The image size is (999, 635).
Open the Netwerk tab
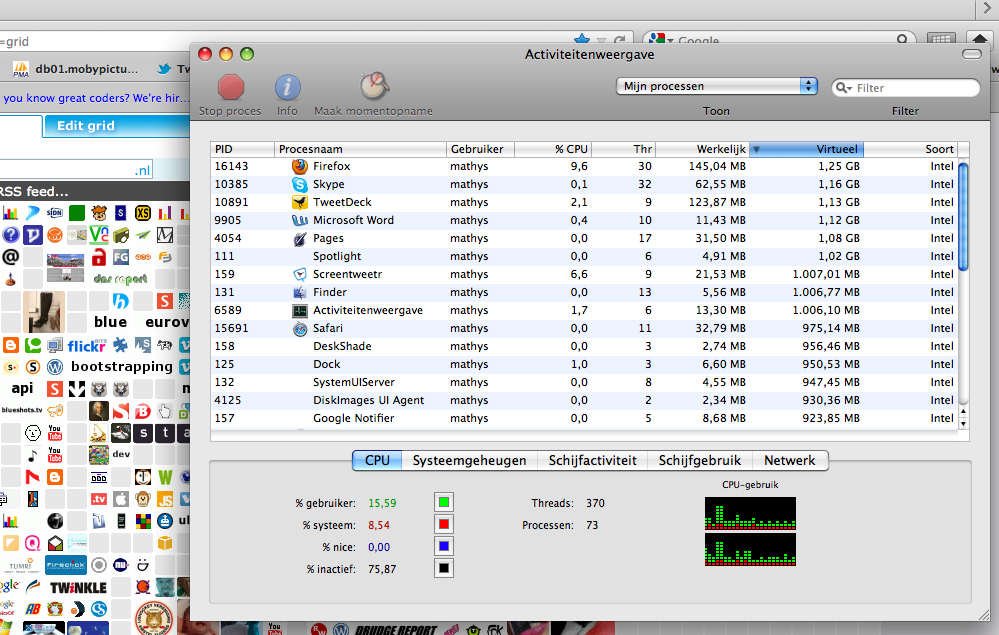coord(790,461)
